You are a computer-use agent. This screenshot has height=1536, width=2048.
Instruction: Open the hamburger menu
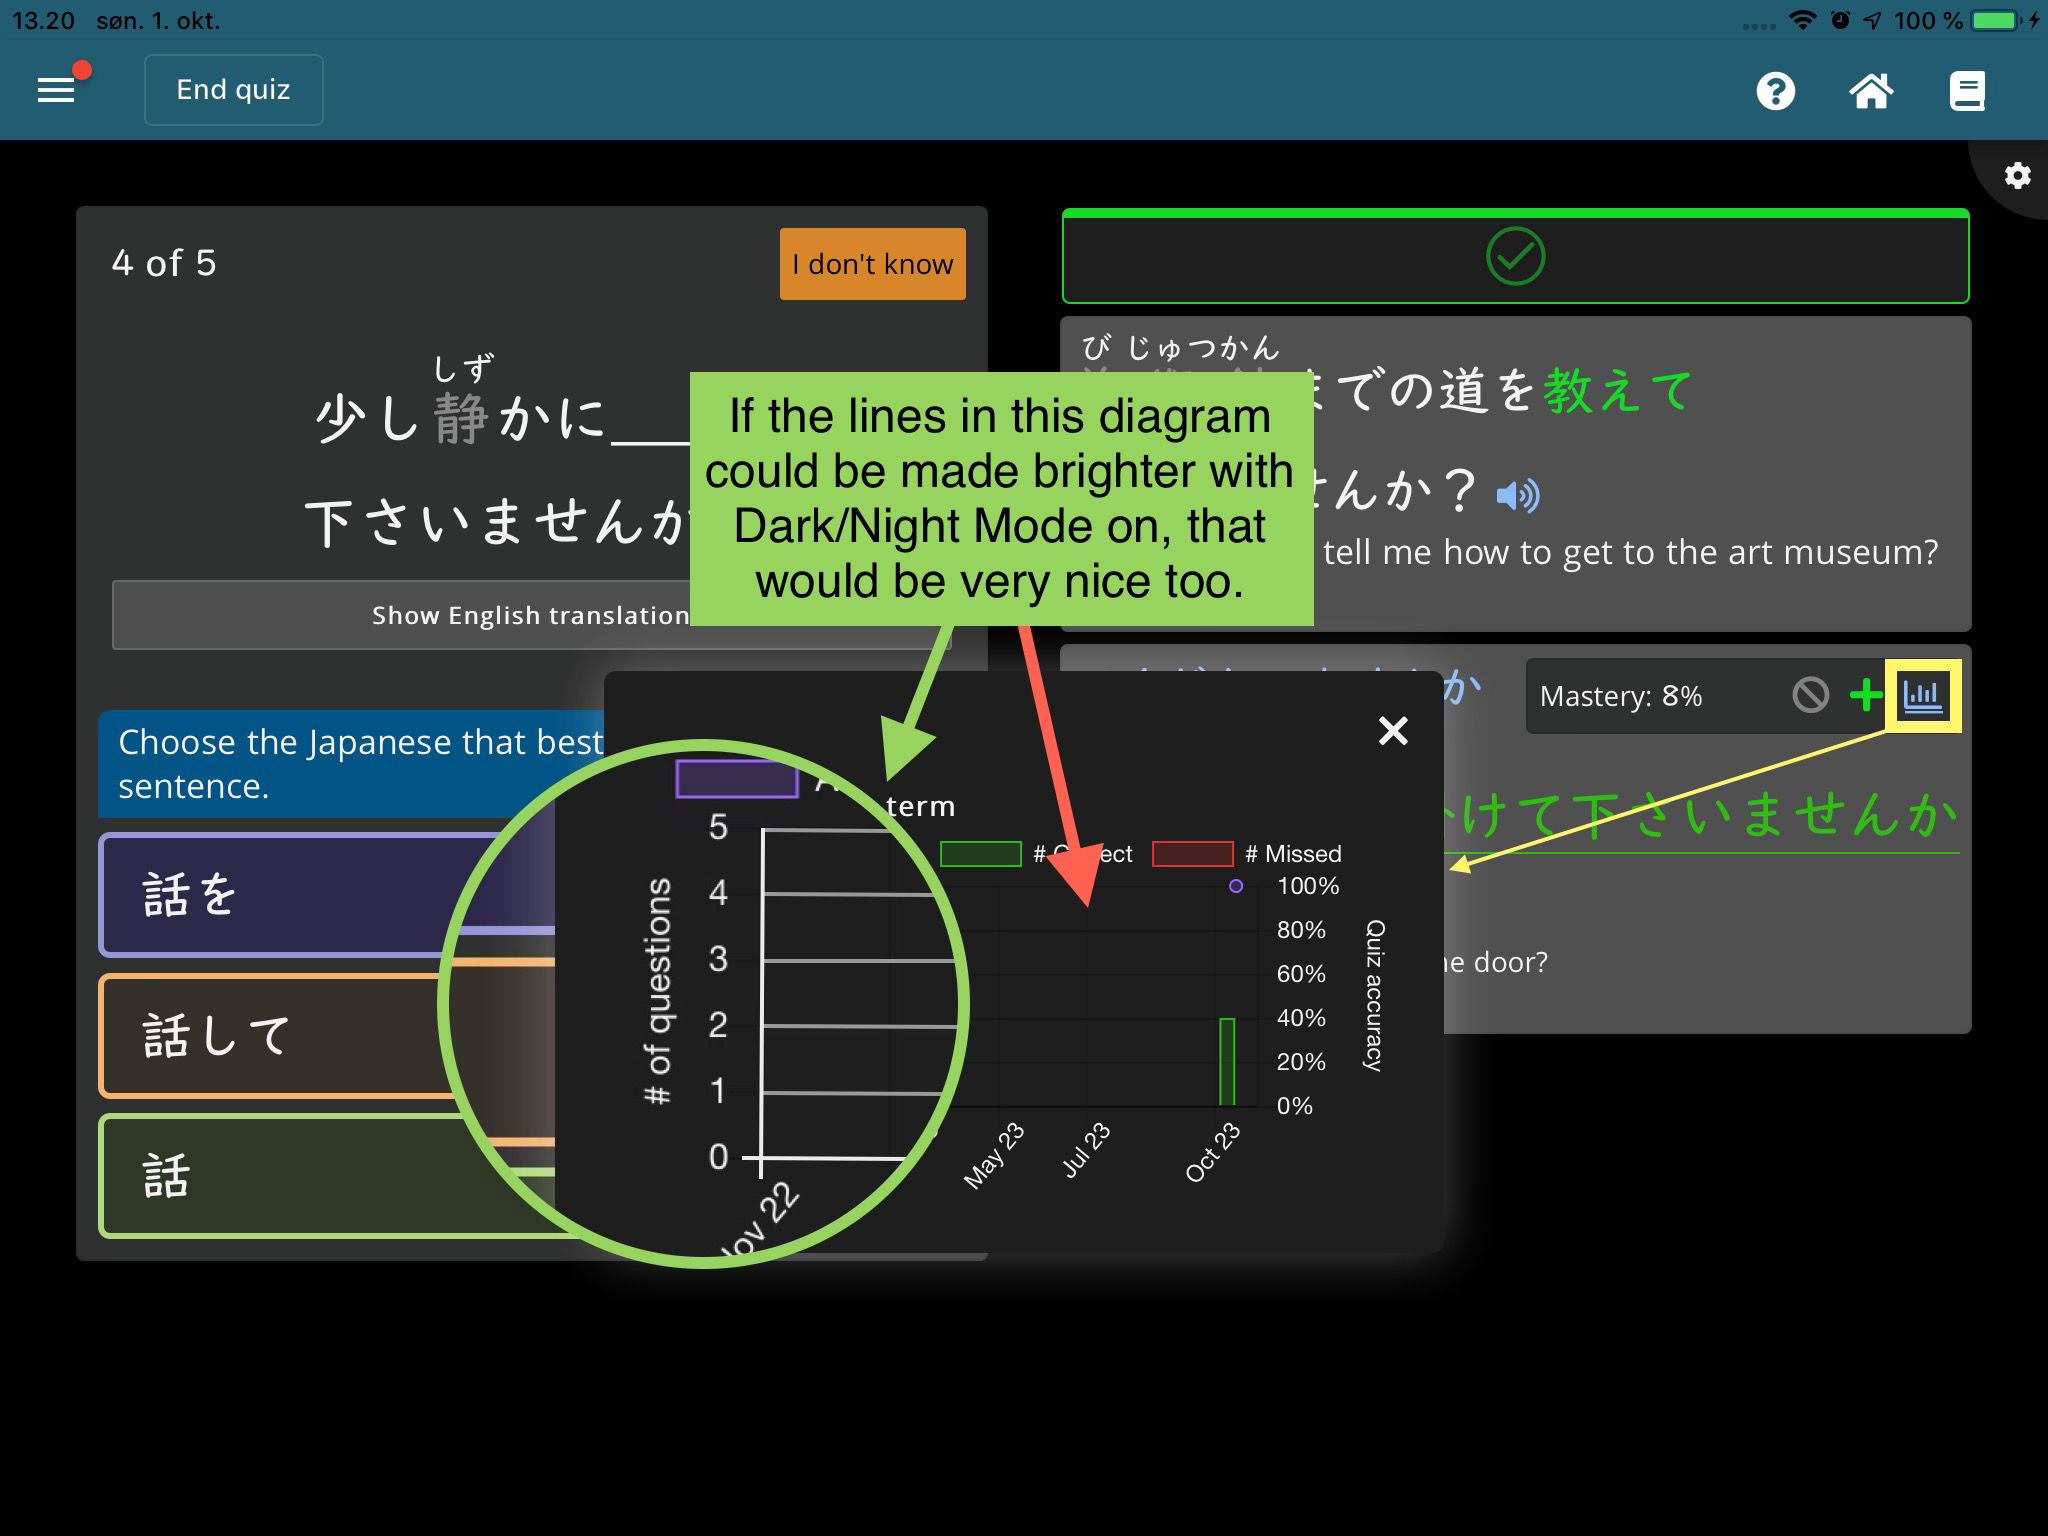(56, 91)
